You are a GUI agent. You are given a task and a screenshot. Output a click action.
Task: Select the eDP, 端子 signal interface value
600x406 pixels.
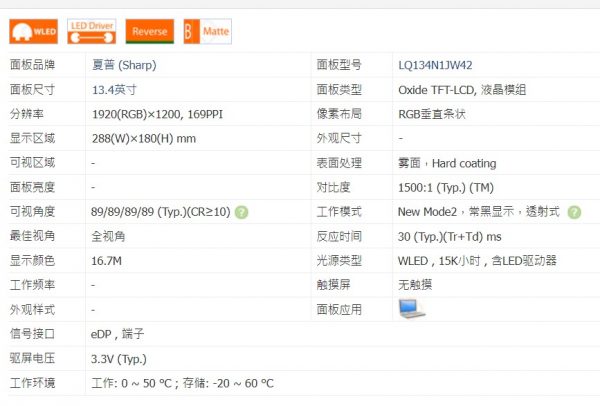117,334
